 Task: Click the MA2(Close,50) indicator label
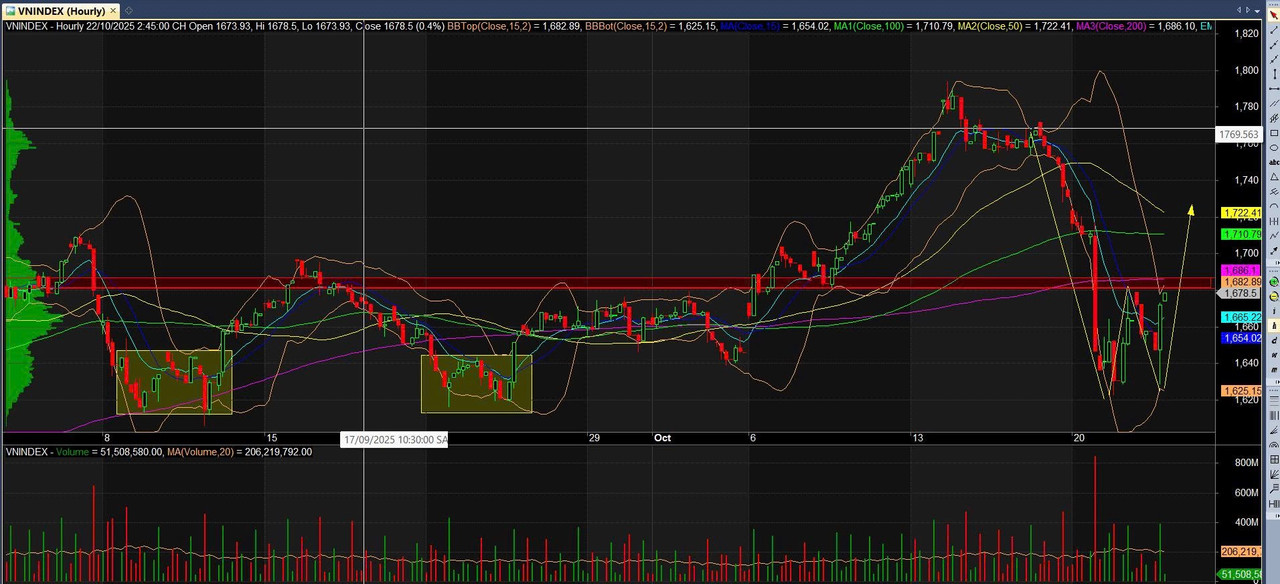click(x=989, y=26)
